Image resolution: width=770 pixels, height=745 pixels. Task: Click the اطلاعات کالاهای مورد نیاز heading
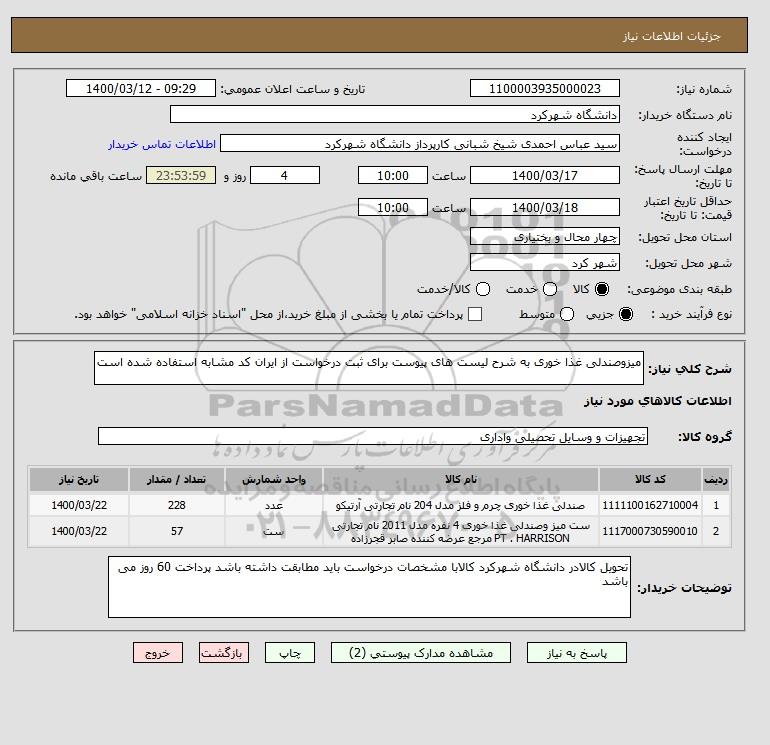(x=658, y=401)
